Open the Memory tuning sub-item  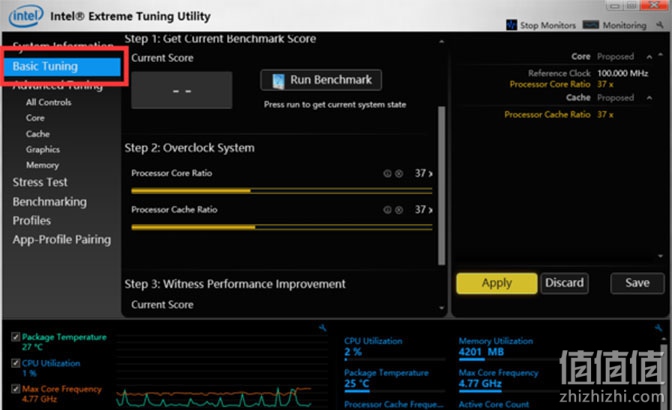coord(42,165)
